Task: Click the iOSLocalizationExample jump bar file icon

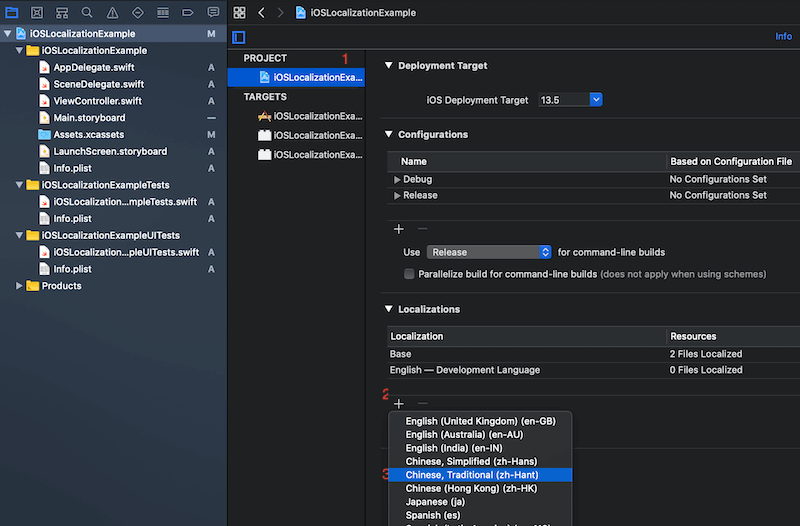Action: tap(301, 13)
